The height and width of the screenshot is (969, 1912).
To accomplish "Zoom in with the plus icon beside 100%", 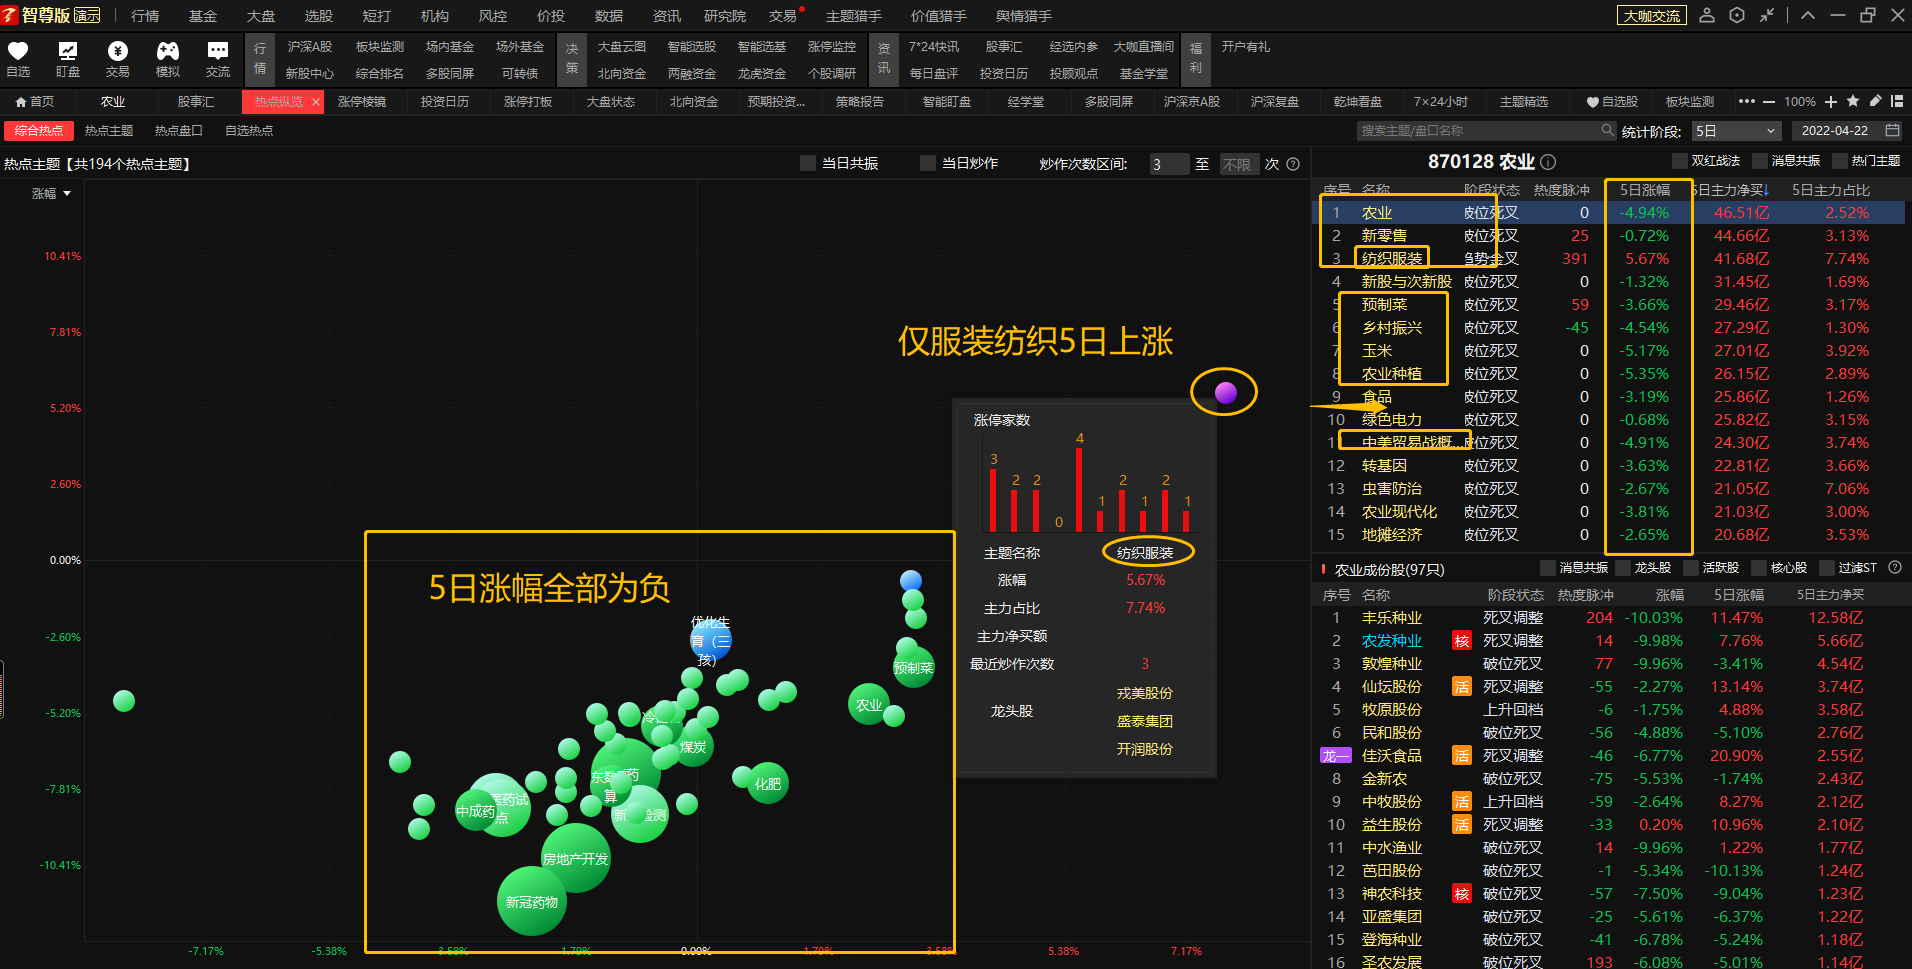I will [1831, 102].
